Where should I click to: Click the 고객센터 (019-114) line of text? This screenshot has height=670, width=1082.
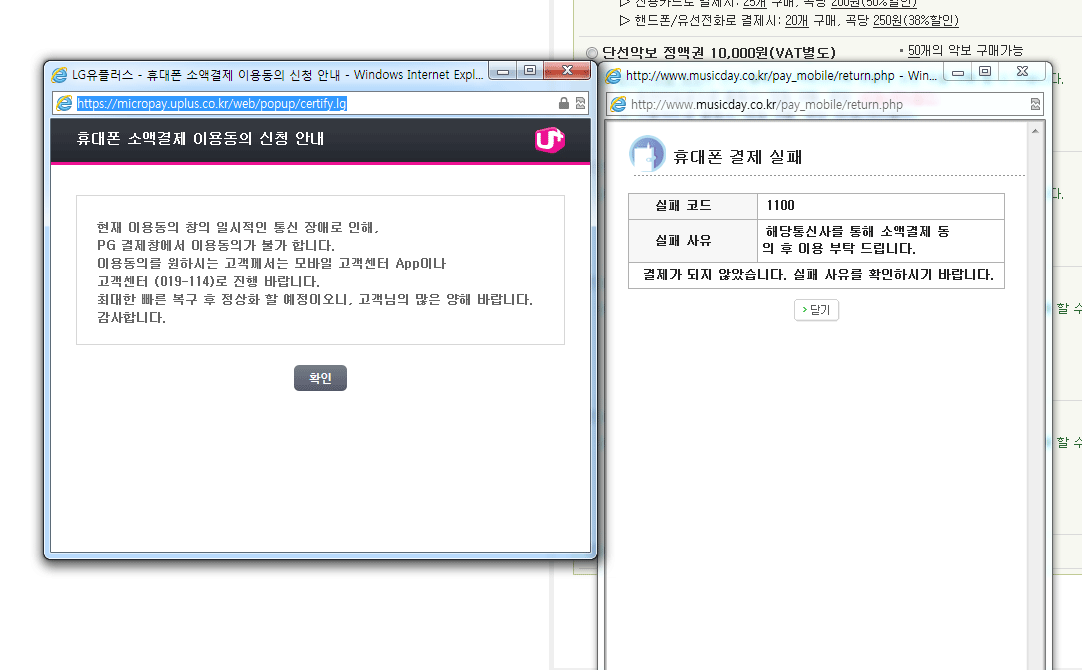point(208,282)
